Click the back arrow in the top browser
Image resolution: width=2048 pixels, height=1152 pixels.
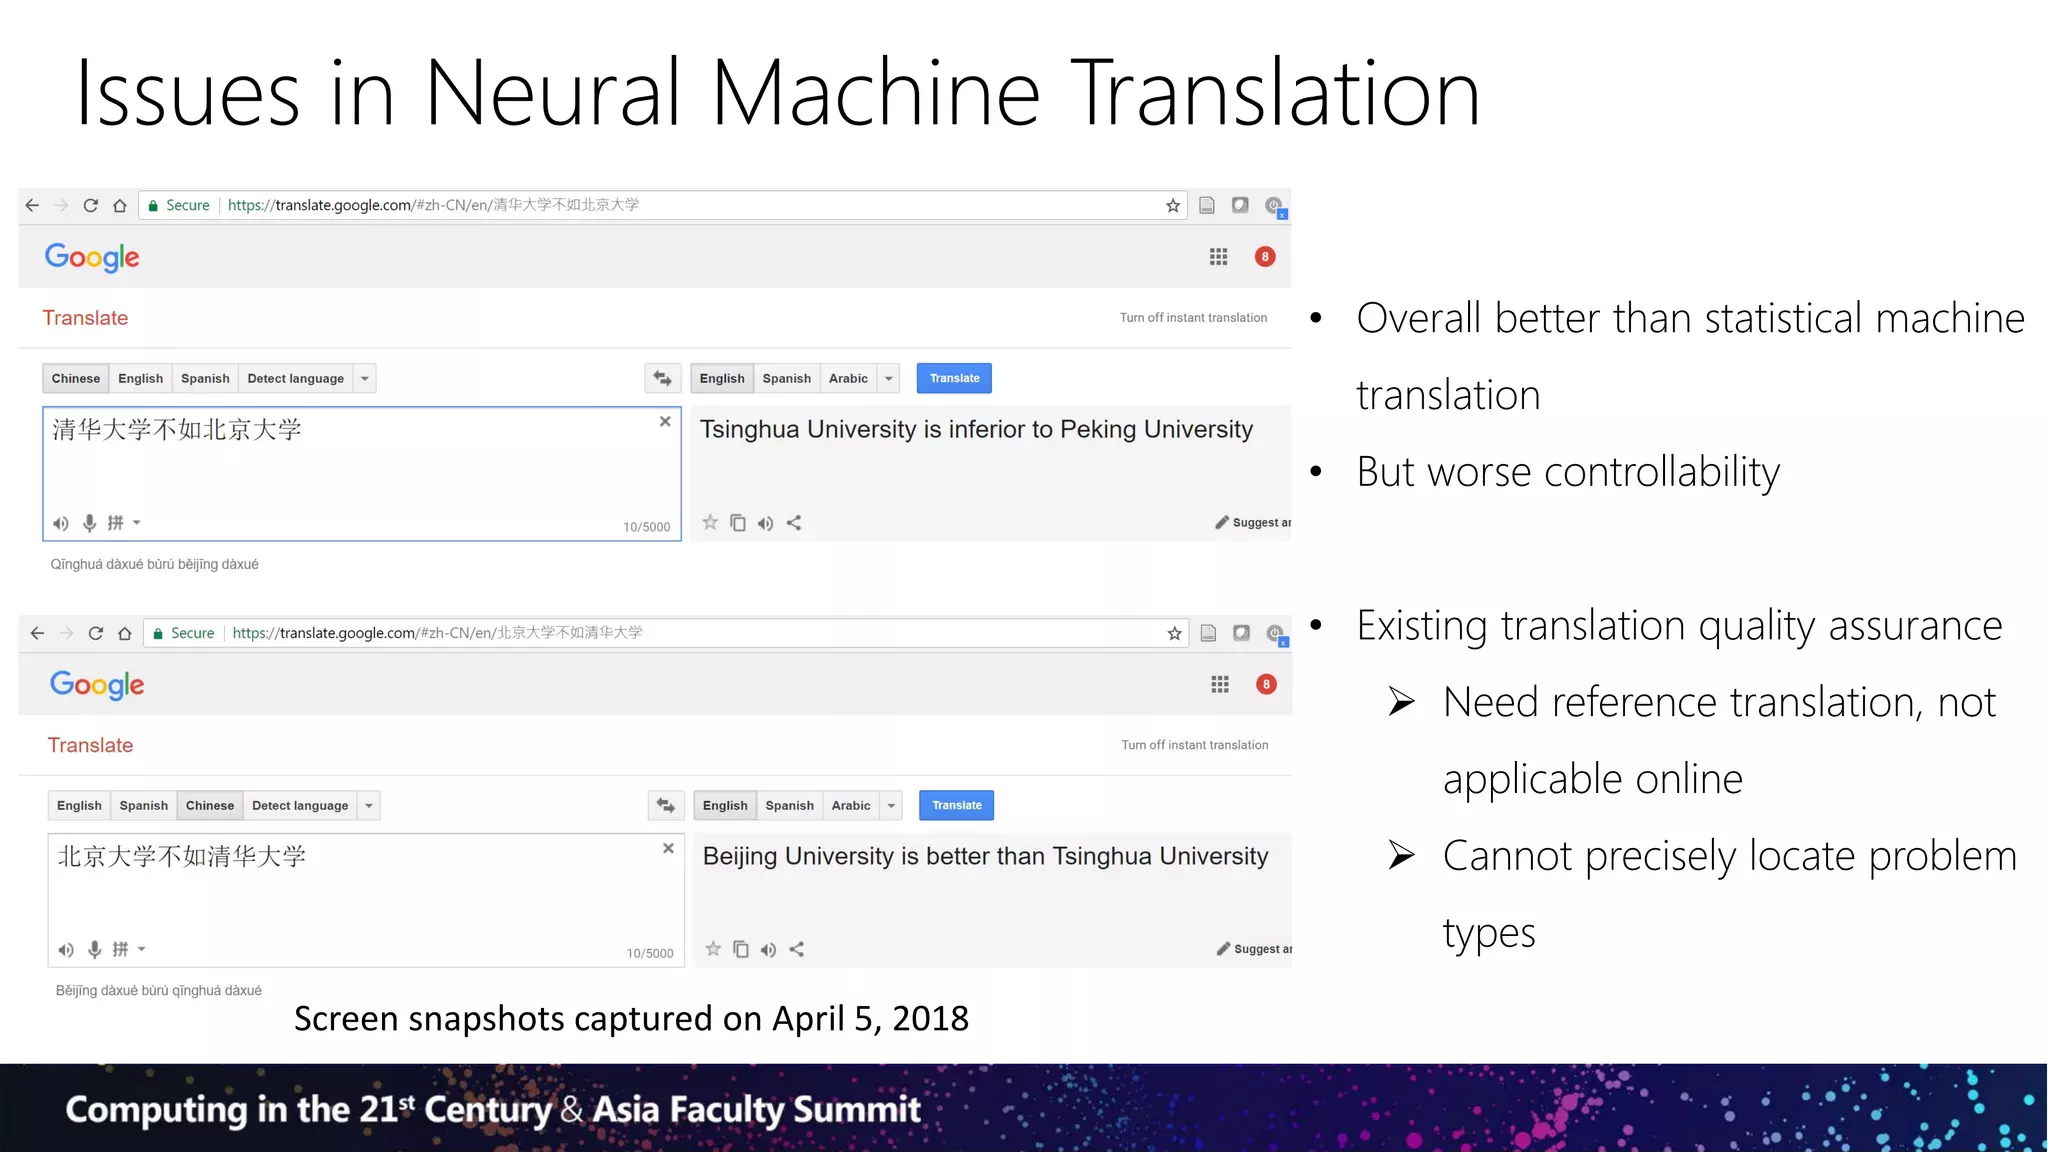[x=32, y=205]
